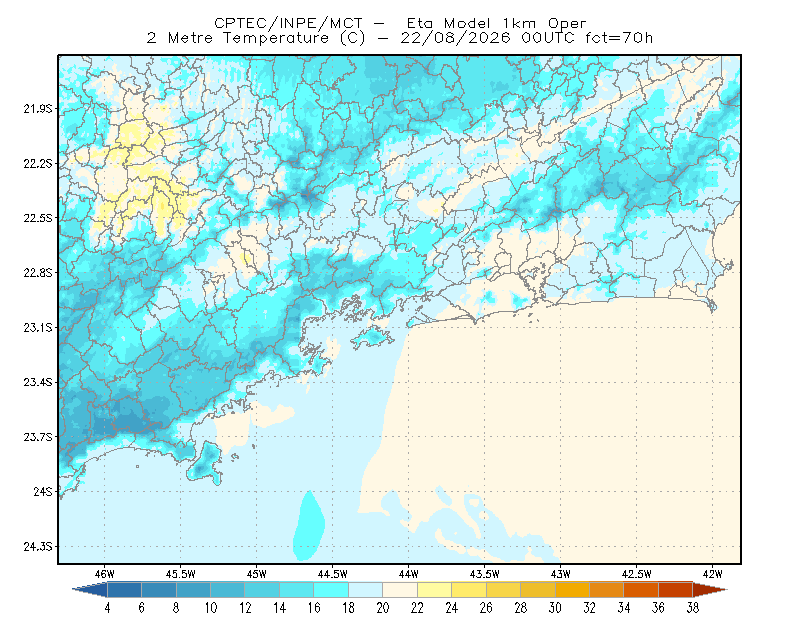
Task: Click the 42W longitude axis label
Action: click(713, 574)
